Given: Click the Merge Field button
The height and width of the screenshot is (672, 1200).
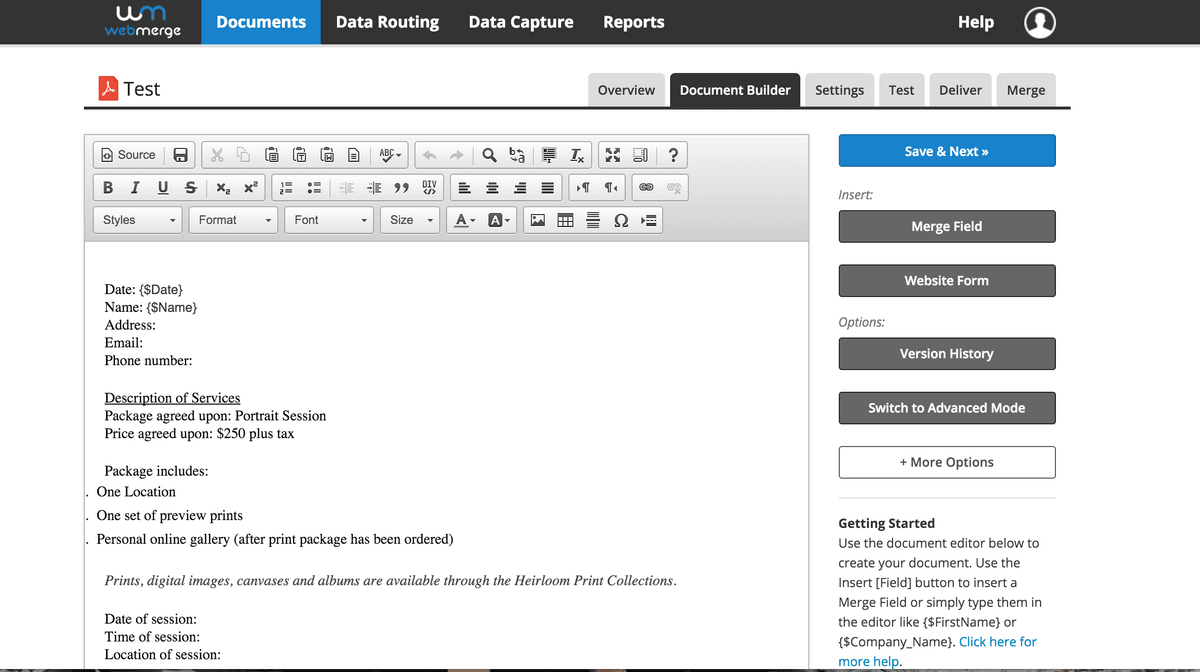Looking at the screenshot, I should 946,226.
